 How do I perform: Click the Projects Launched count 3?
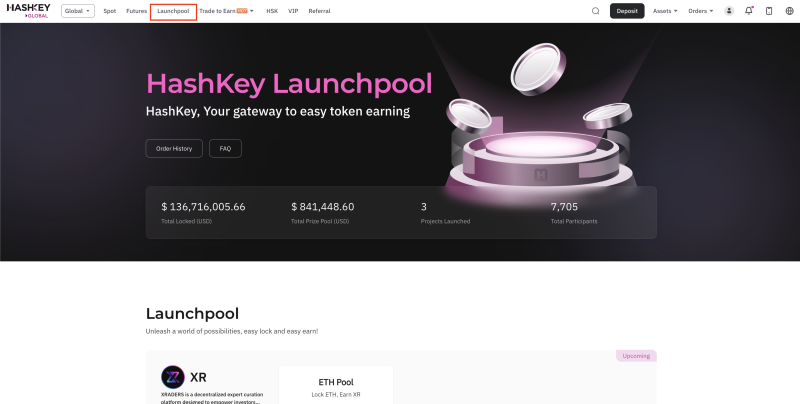coord(423,207)
